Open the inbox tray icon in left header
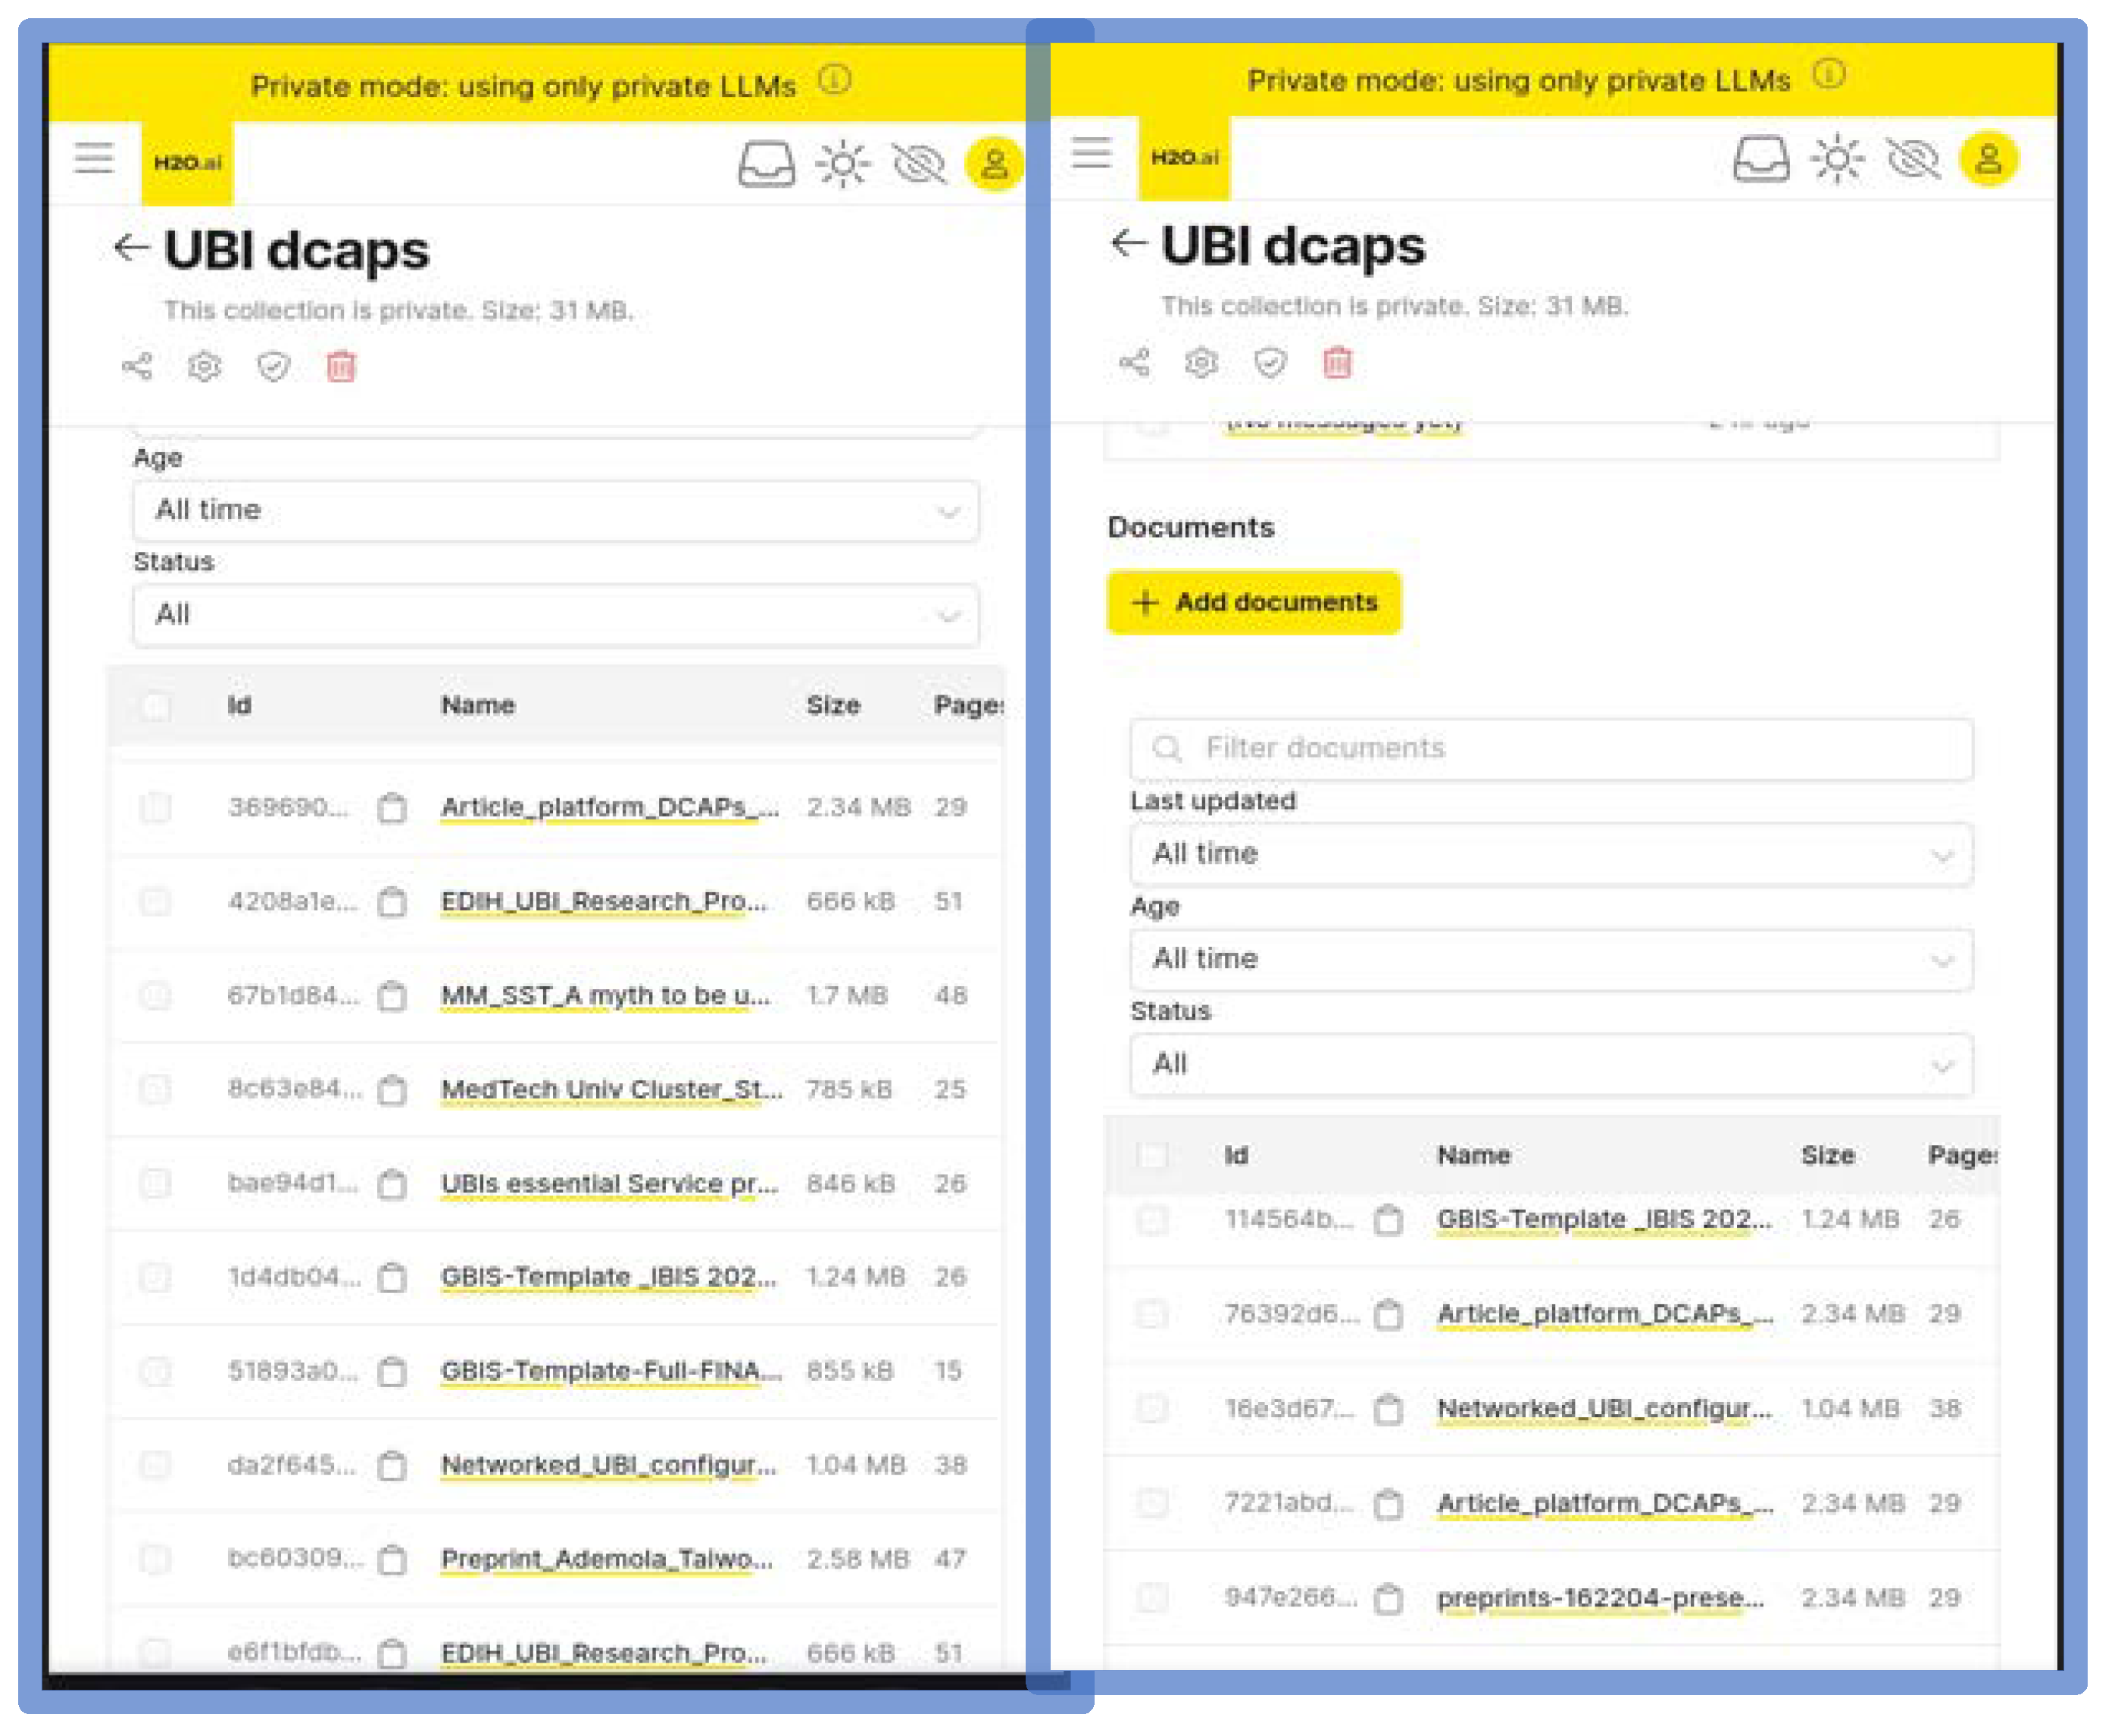 point(767,164)
